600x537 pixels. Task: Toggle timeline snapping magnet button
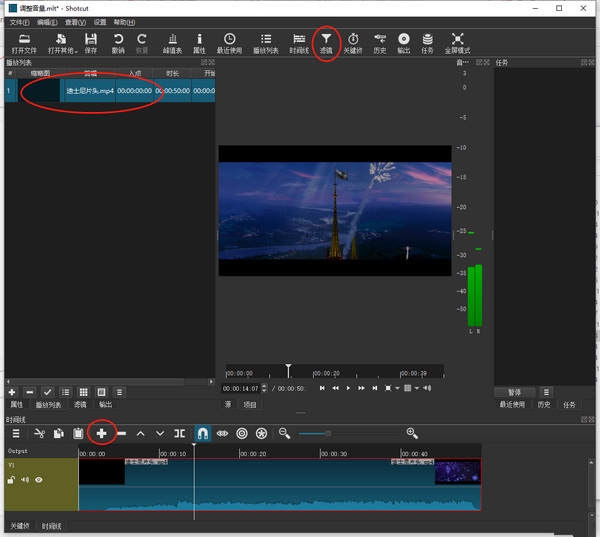202,433
